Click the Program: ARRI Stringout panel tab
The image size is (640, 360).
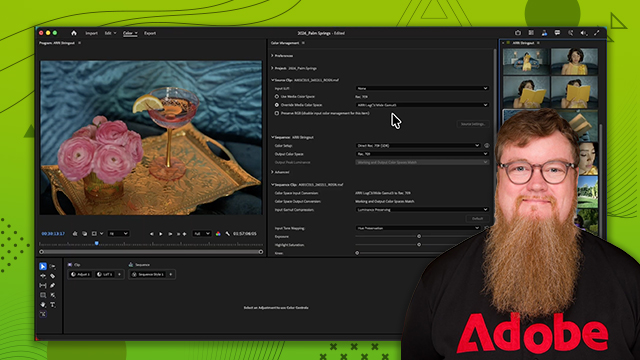(57, 43)
